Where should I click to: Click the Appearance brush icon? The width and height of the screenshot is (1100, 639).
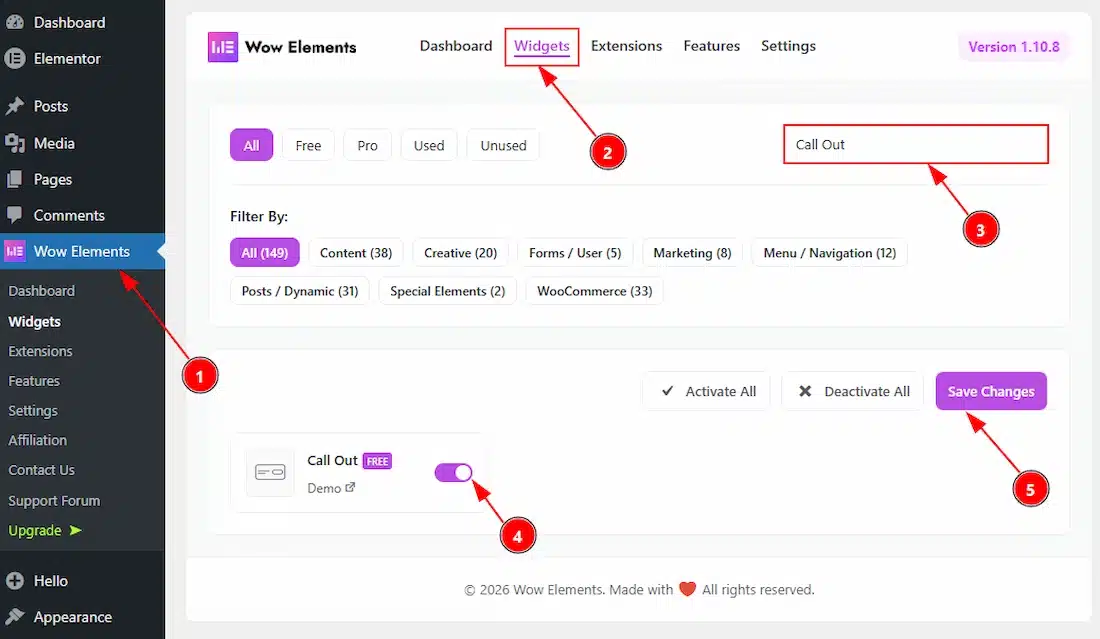(15, 617)
